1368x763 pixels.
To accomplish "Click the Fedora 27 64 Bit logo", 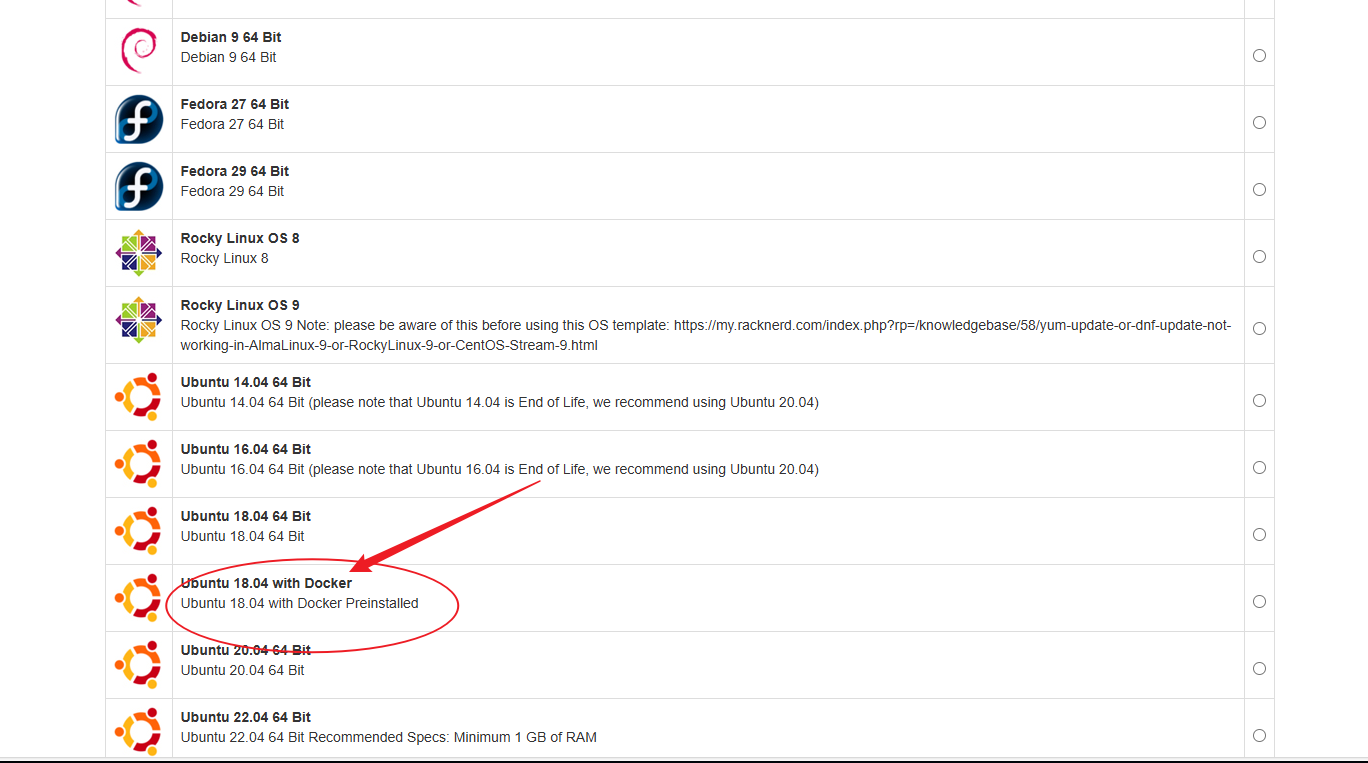I will [138, 119].
